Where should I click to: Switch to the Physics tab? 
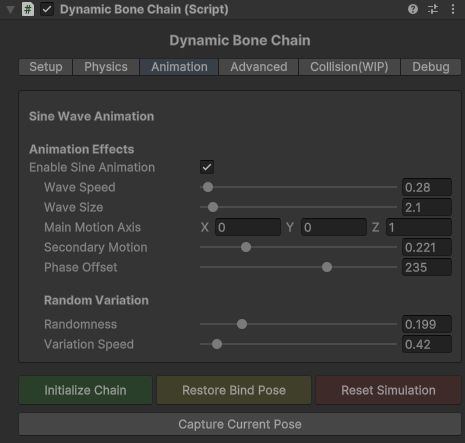coord(106,67)
